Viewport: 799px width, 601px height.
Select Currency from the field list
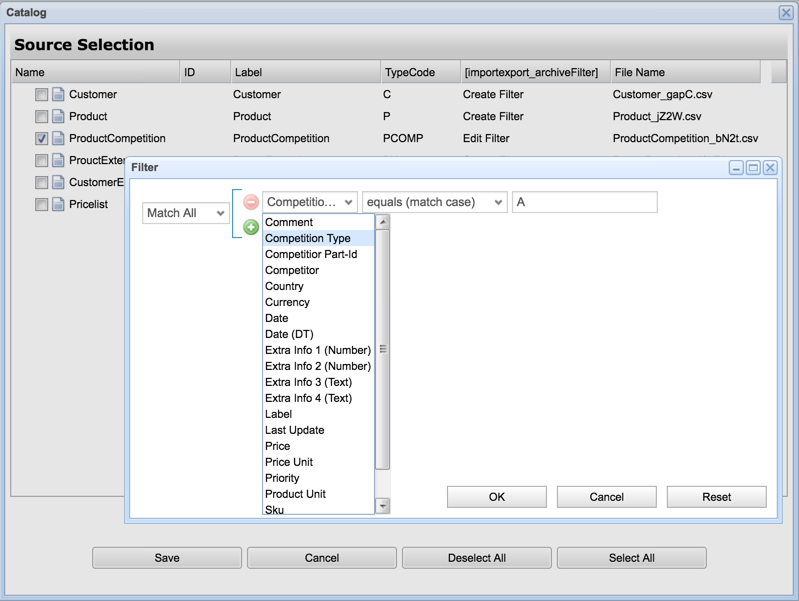(287, 302)
